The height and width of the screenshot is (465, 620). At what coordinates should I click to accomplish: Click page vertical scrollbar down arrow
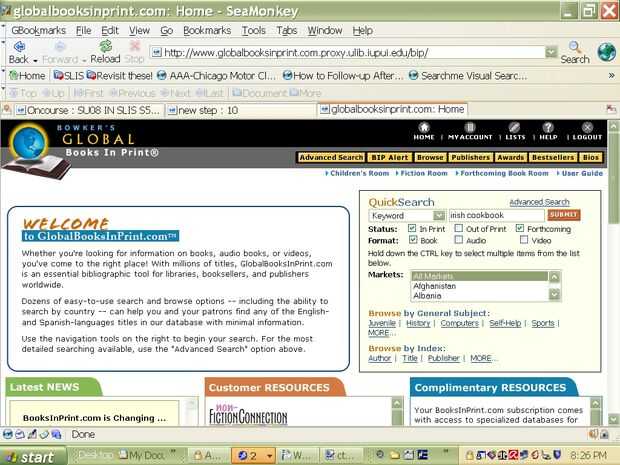click(x=614, y=419)
